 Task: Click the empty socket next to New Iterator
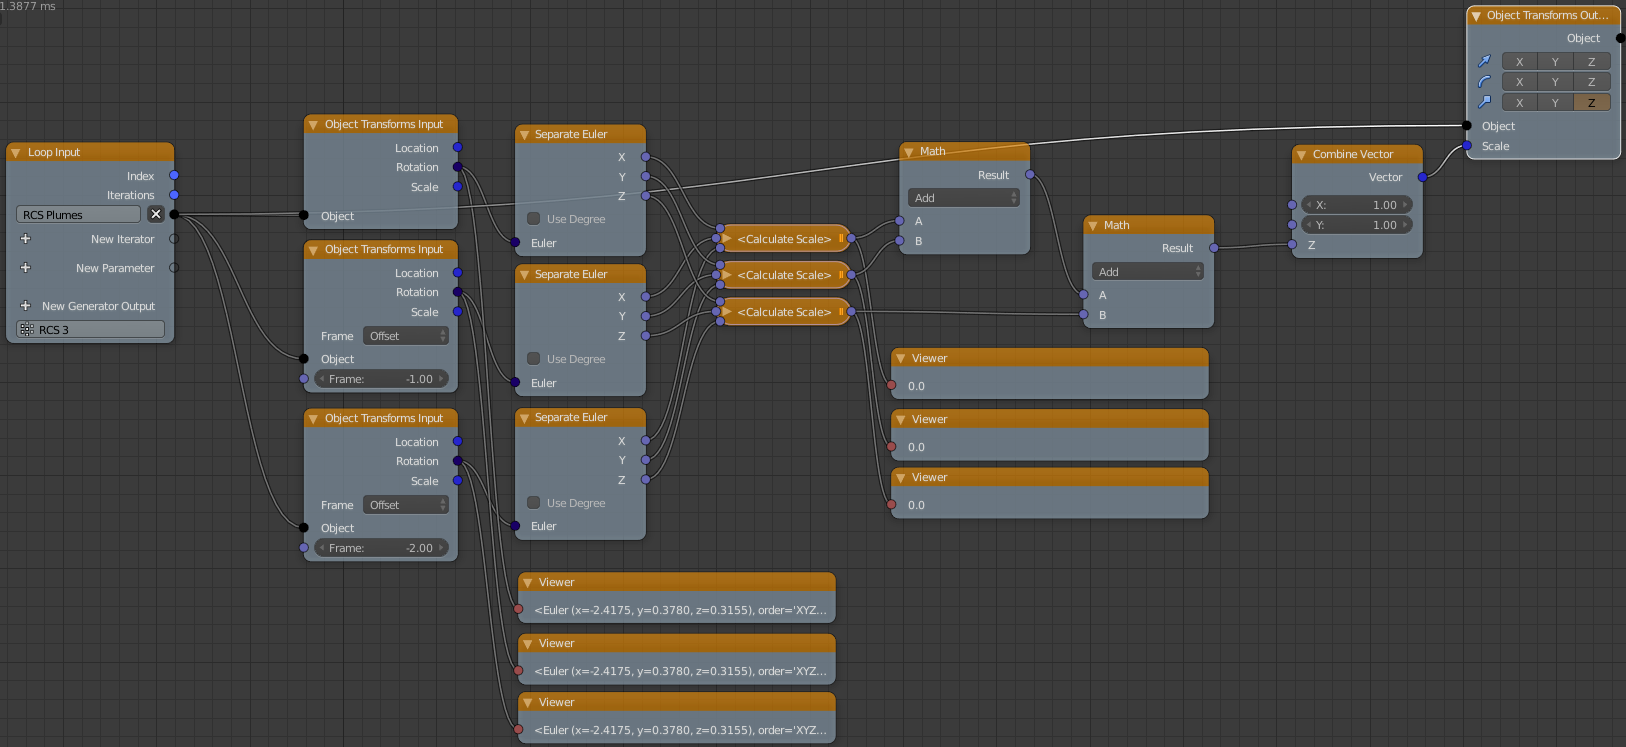click(x=174, y=239)
